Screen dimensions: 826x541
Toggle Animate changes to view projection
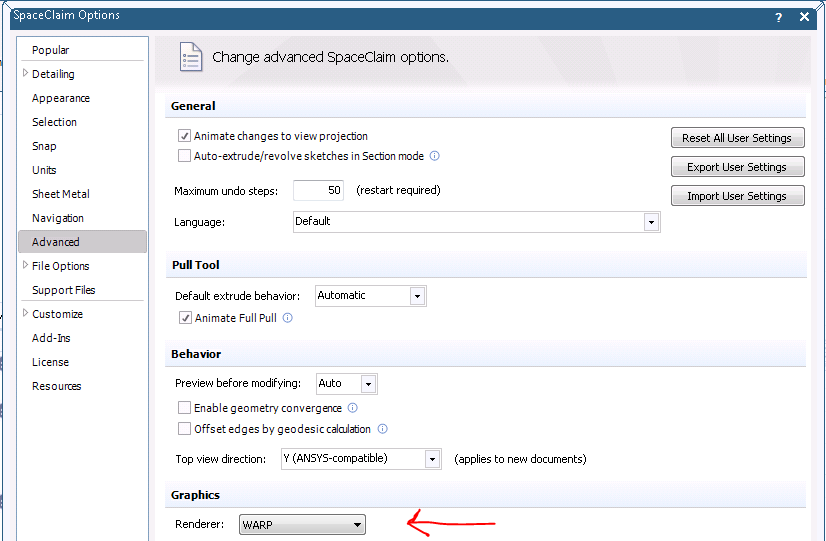[184, 136]
